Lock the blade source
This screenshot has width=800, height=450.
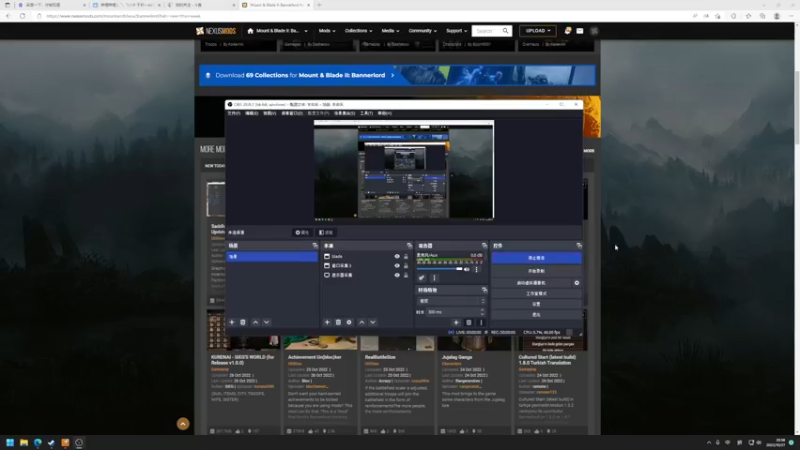pos(406,257)
